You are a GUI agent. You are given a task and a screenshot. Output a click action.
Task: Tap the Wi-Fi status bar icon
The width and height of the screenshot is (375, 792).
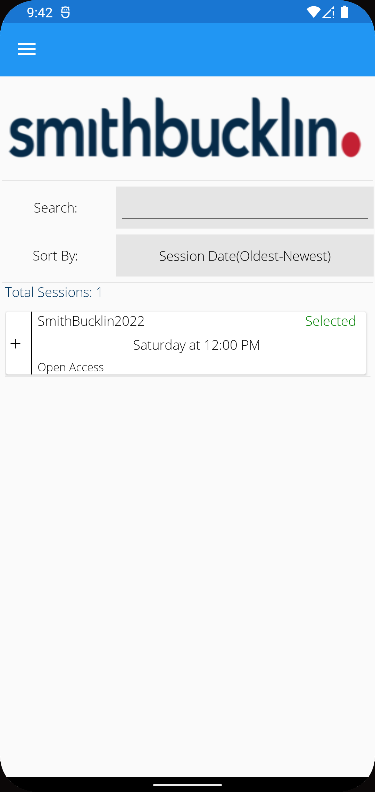click(x=313, y=13)
